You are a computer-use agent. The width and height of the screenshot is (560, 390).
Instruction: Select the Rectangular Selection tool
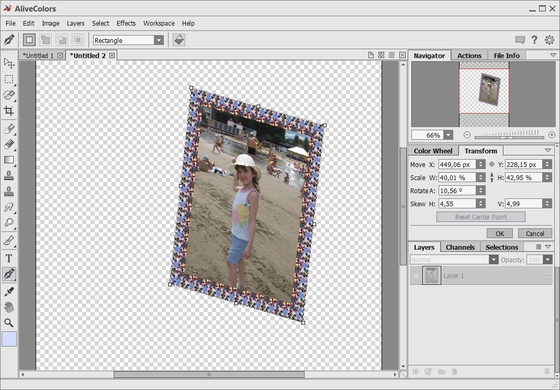coord(9,79)
